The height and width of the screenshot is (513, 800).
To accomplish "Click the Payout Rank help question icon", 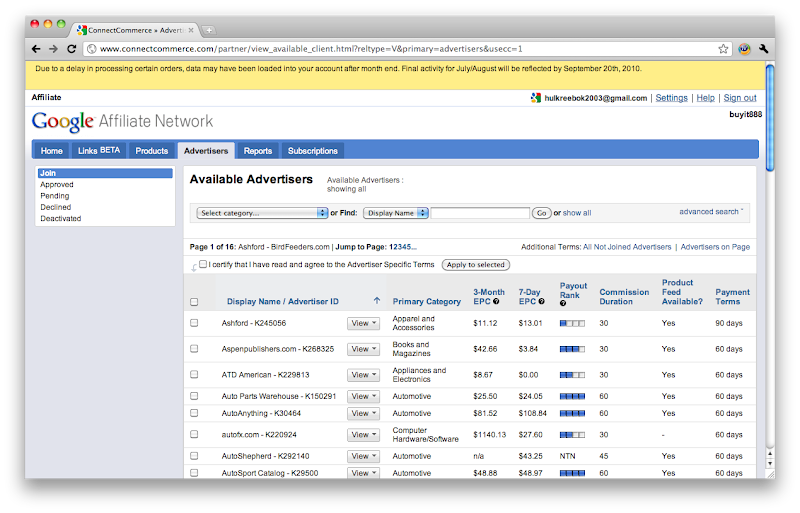I will point(563,303).
